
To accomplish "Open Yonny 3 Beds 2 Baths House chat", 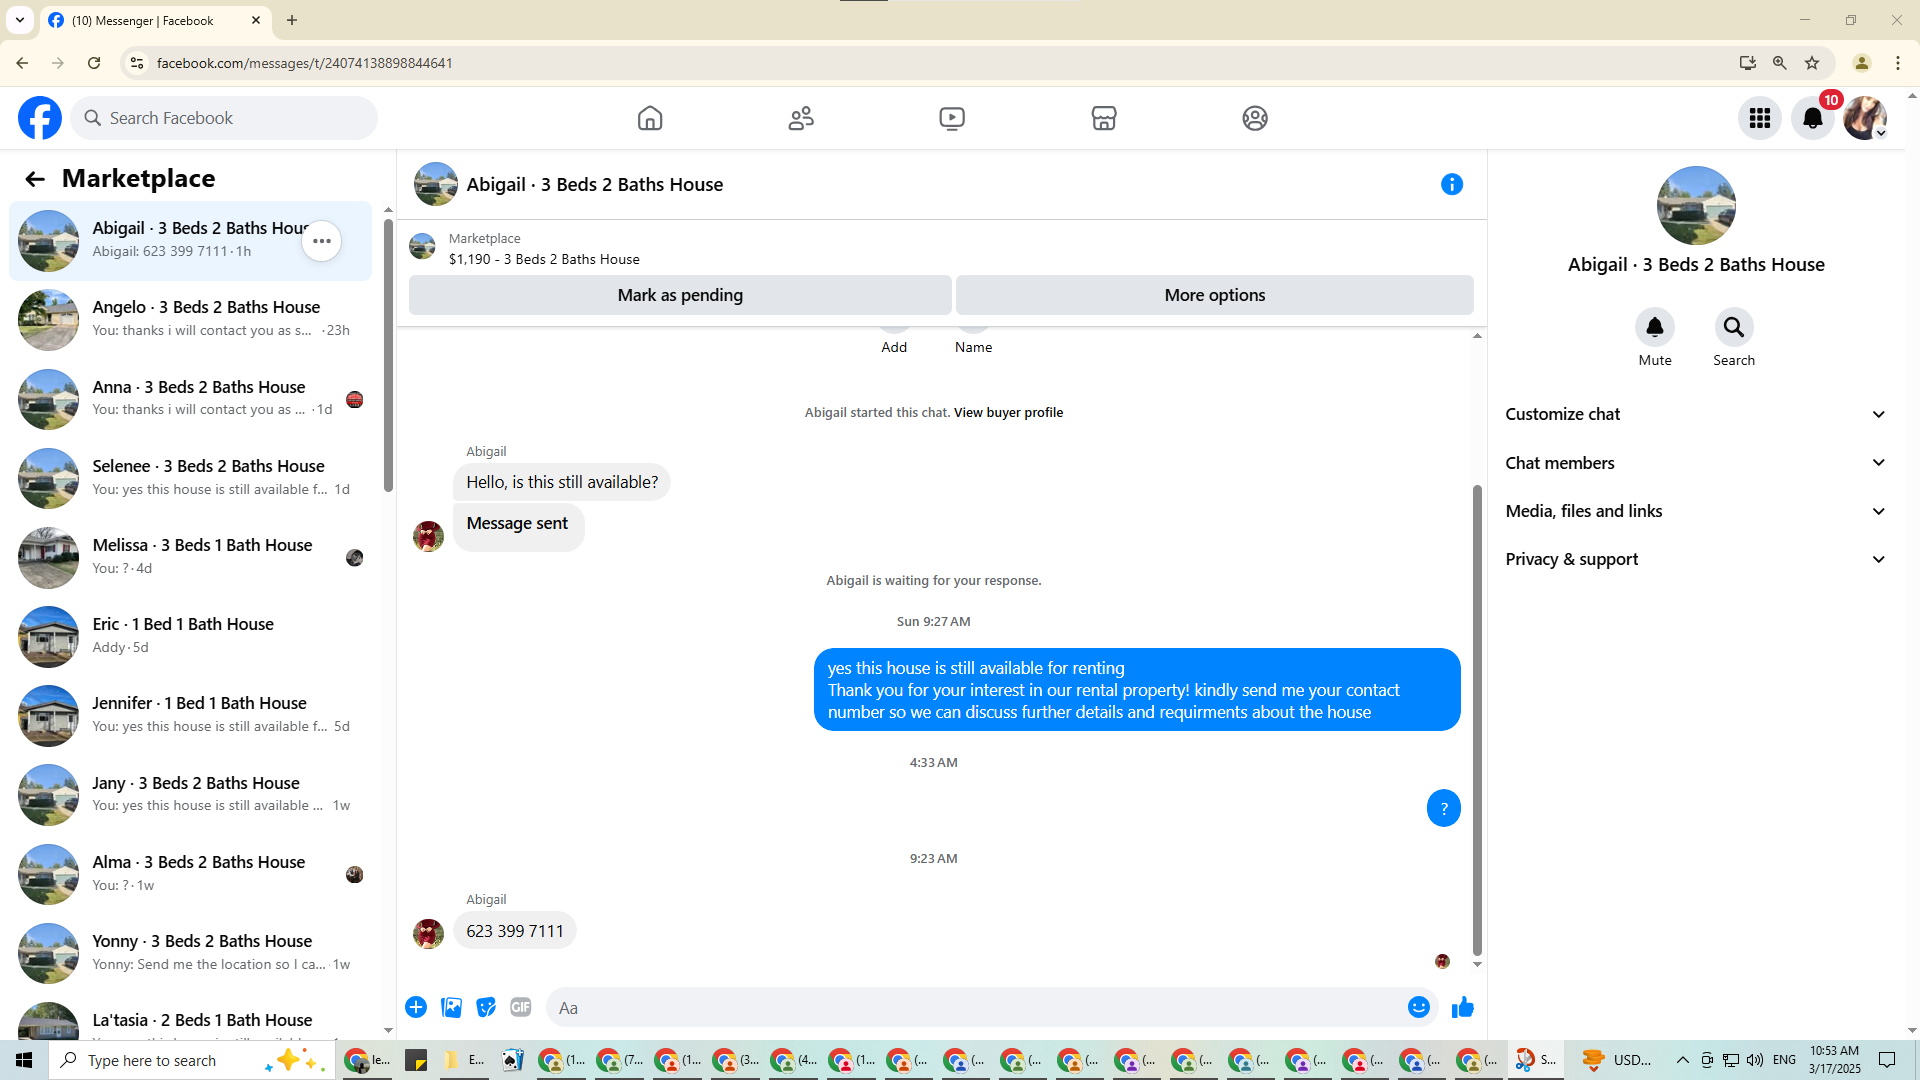I will click(190, 953).
